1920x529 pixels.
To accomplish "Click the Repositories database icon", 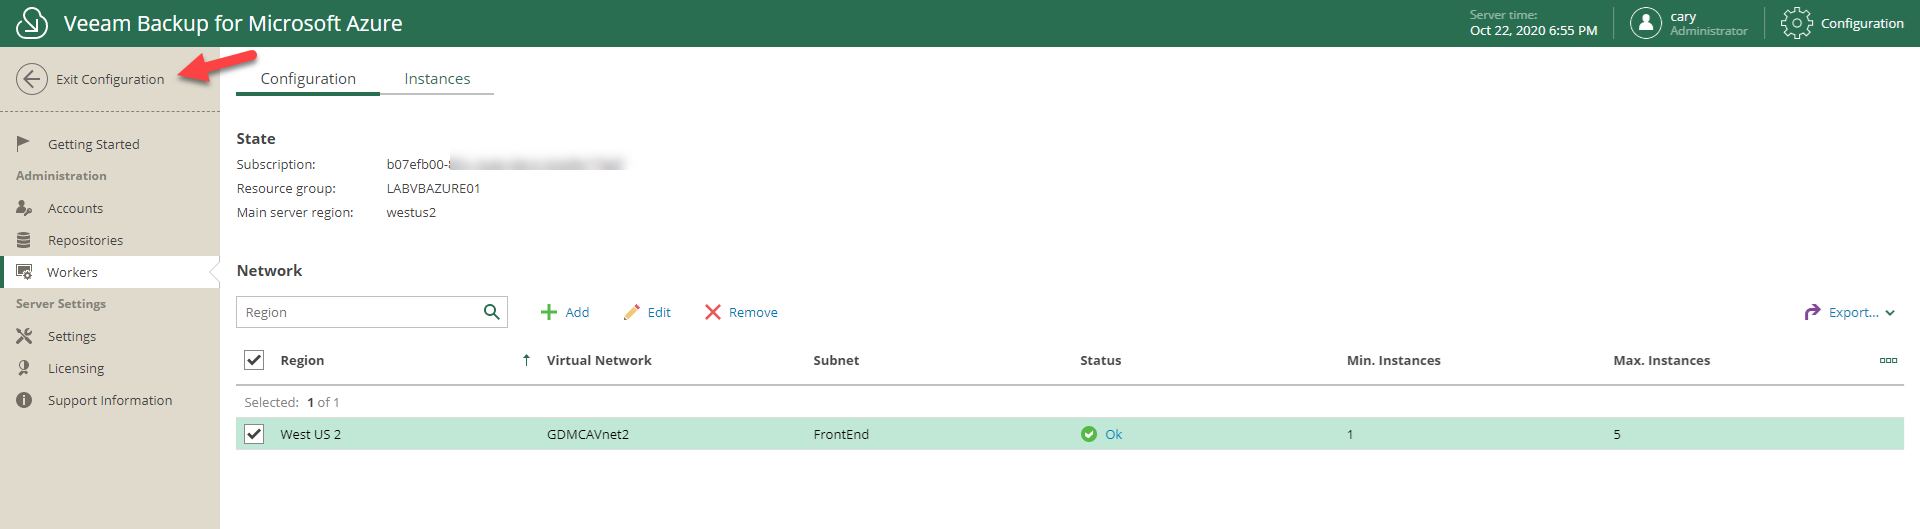I will coord(24,240).
